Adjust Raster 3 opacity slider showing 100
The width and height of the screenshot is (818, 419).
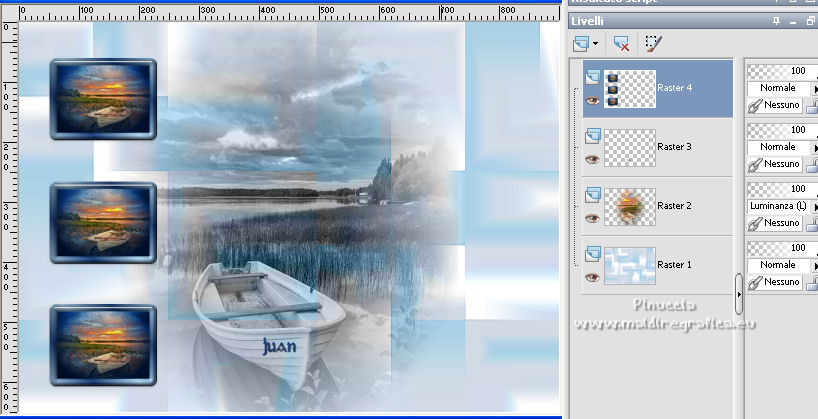[782, 130]
